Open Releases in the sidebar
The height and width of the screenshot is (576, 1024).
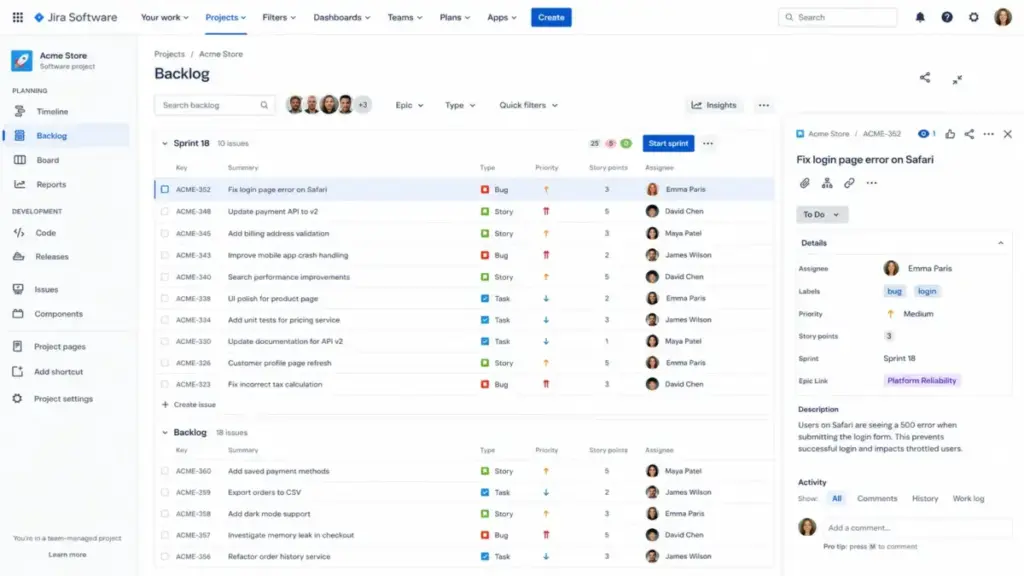[52, 257]
